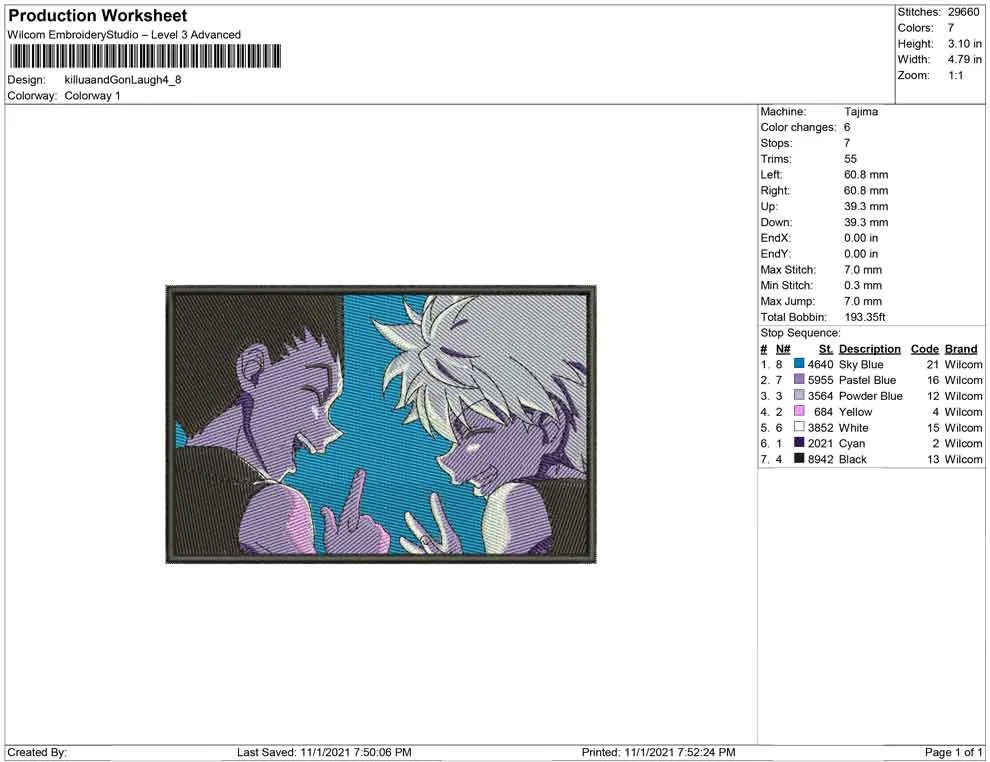Click 'Pastel Blue' description text
The image size is (990, 762).
(867, 380)
